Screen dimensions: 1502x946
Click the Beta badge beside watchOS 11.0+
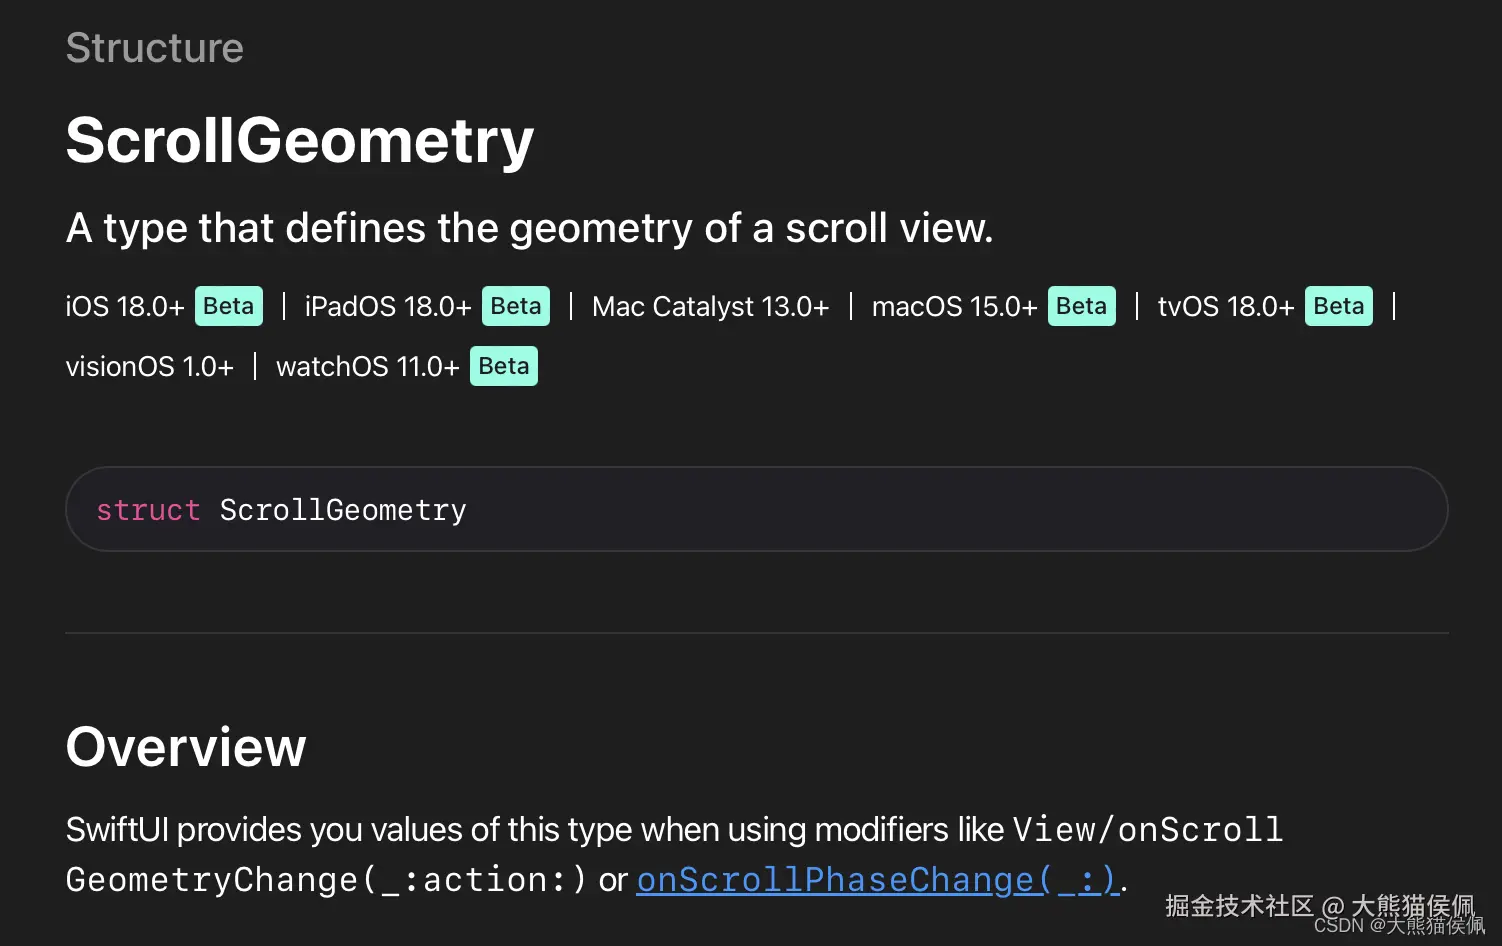(504, 366)
